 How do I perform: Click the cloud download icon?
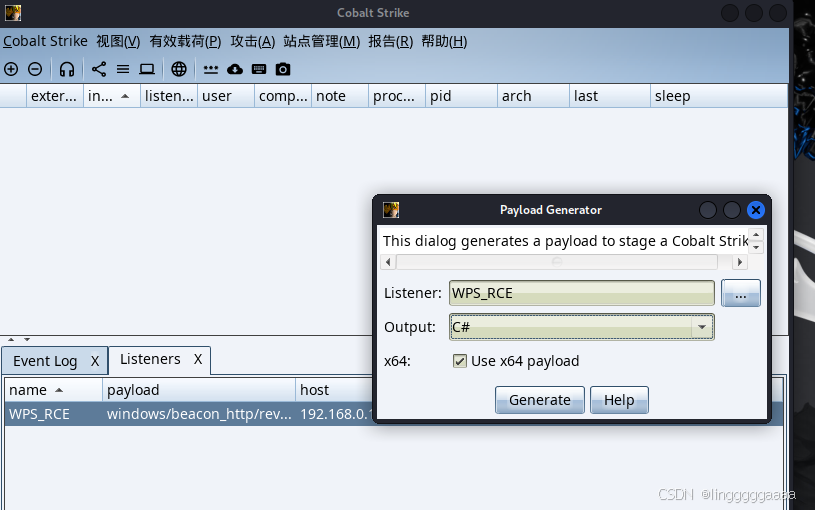[235, 69]
